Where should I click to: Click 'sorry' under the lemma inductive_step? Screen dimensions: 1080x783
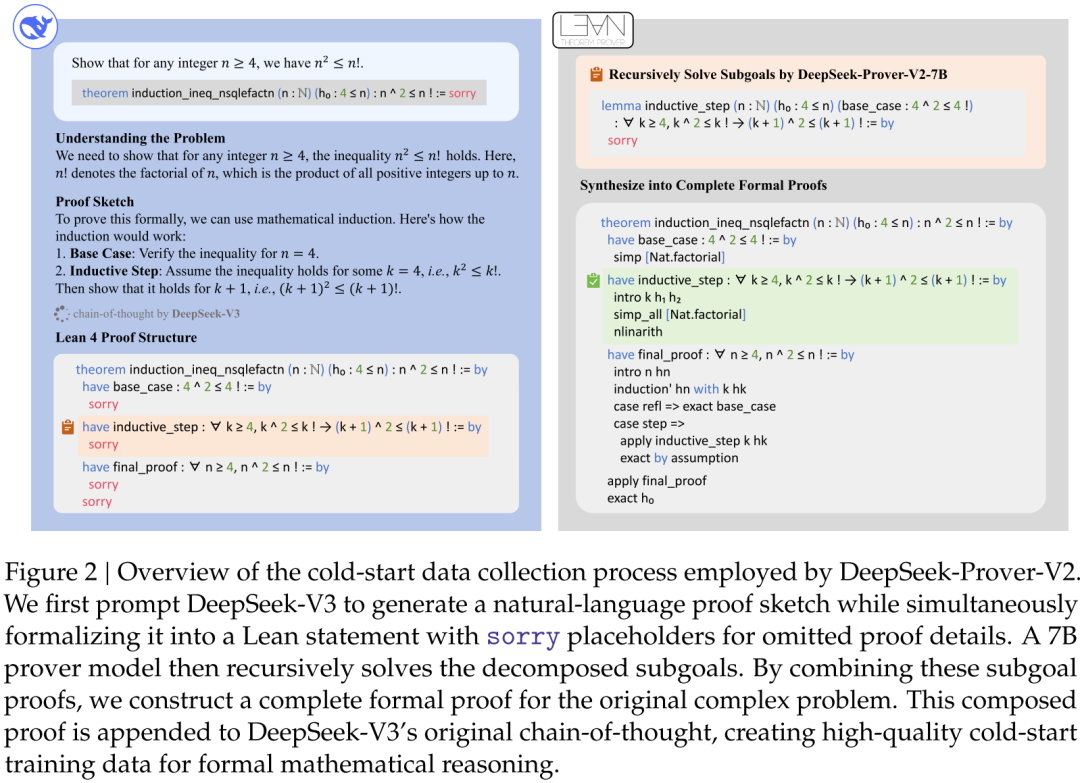pos(623,140)
